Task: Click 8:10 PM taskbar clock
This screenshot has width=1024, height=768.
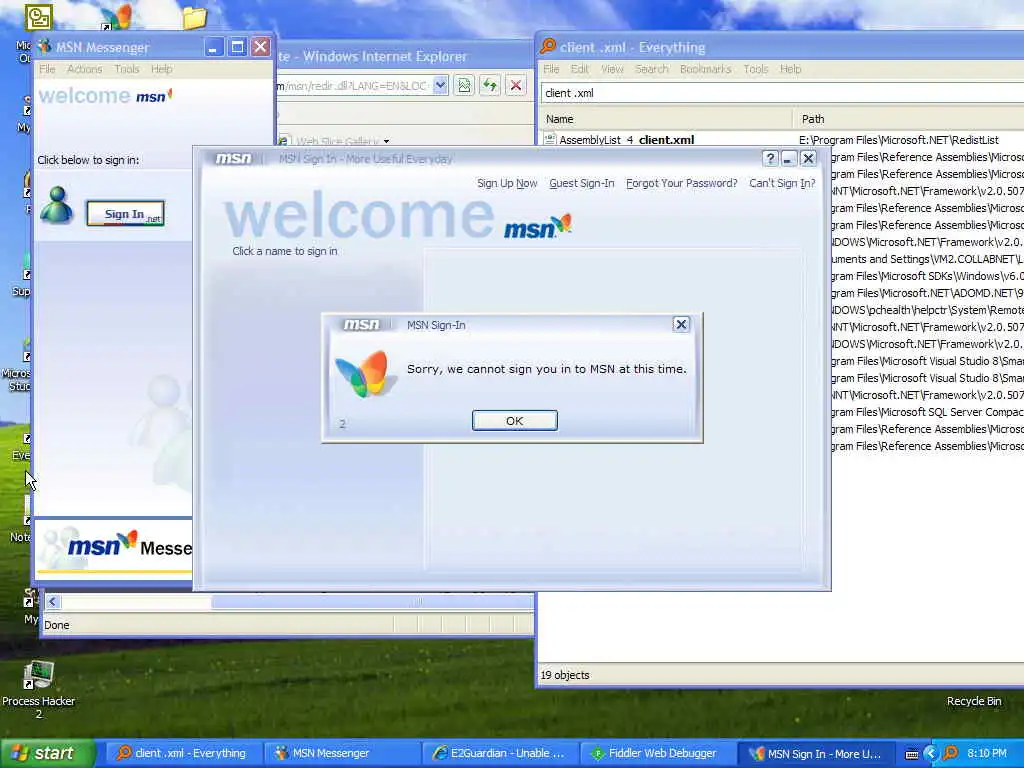Action: pos(987,754)
